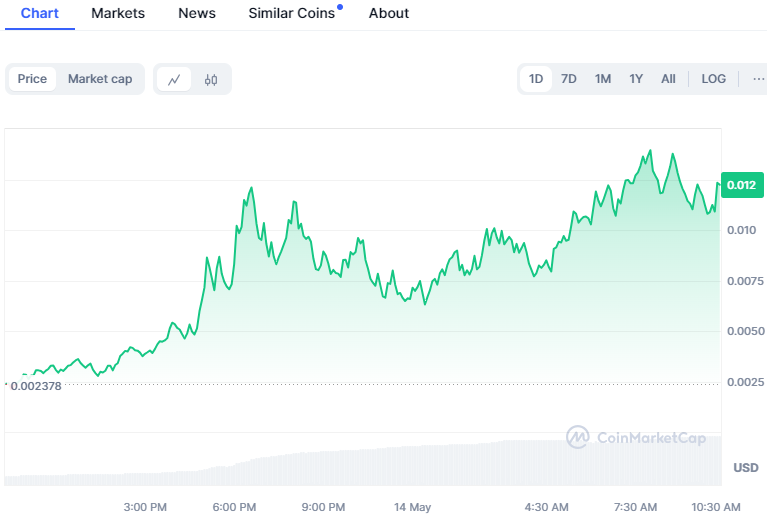767x520 pixels.
Task: Click the blue dot beside Similar Coins
Action: pos(340,7)
